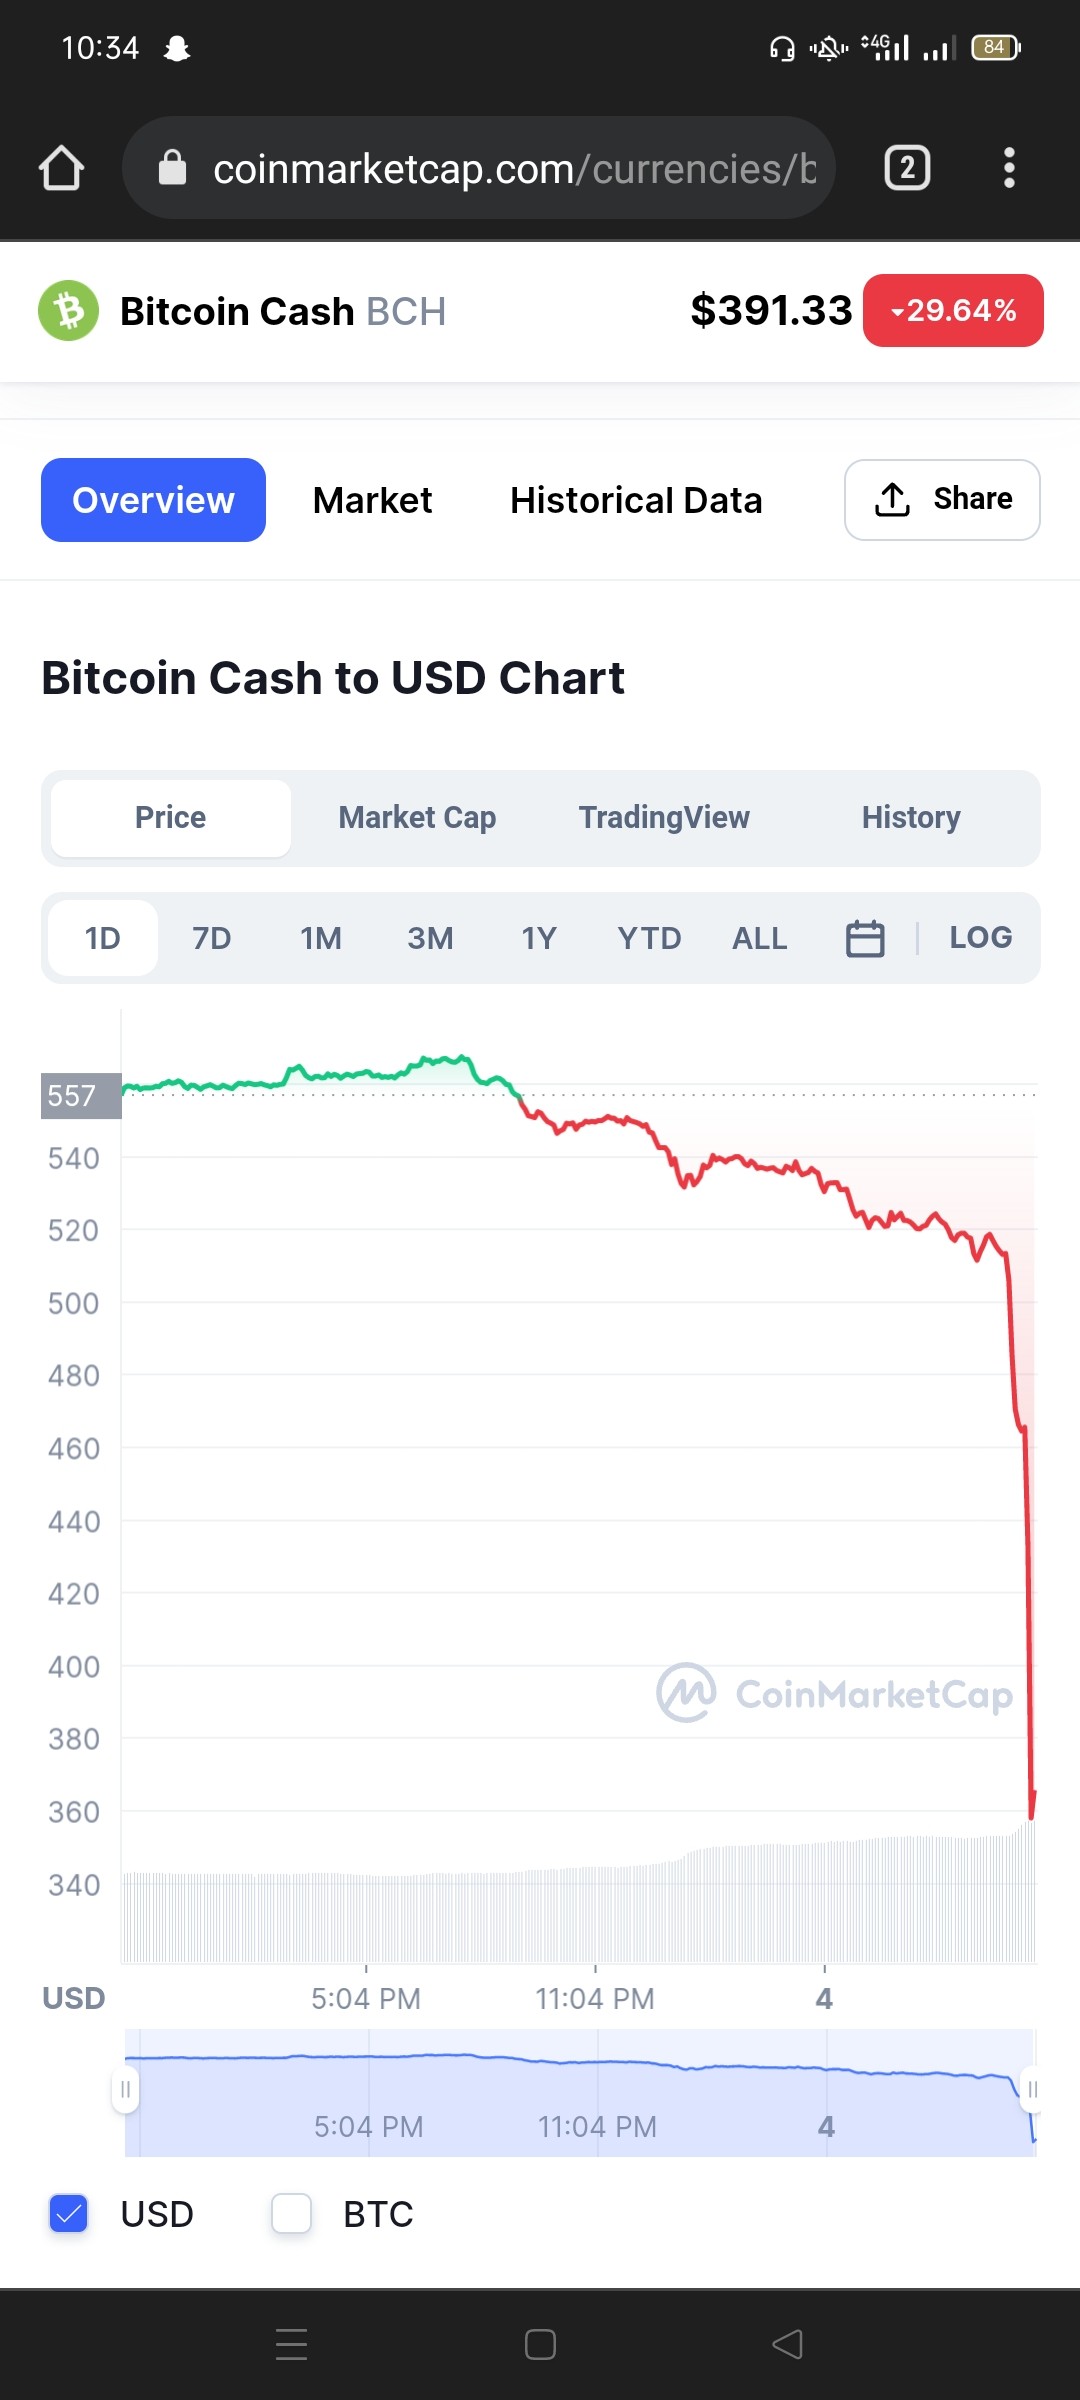Tap the Android home square icon
This screenshot has height=2400, width=1080.
540,2344
